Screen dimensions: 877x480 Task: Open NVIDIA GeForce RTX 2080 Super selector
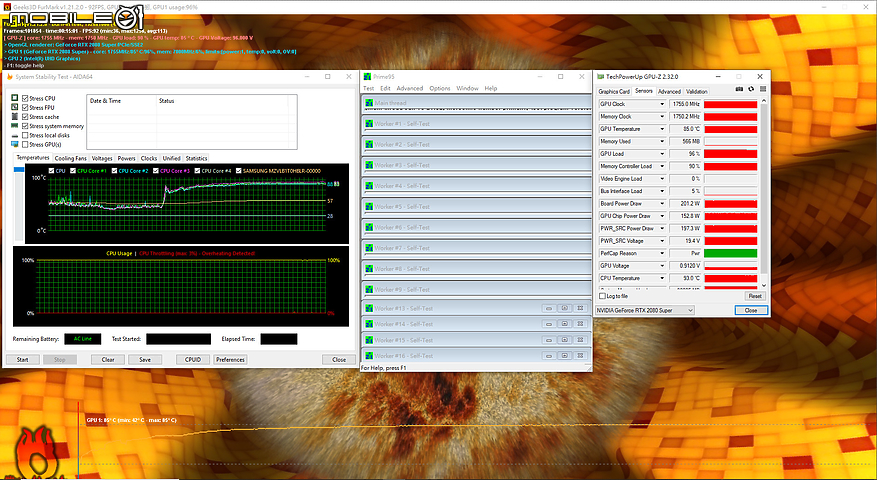pyautogui.click(x=645, y=310)
